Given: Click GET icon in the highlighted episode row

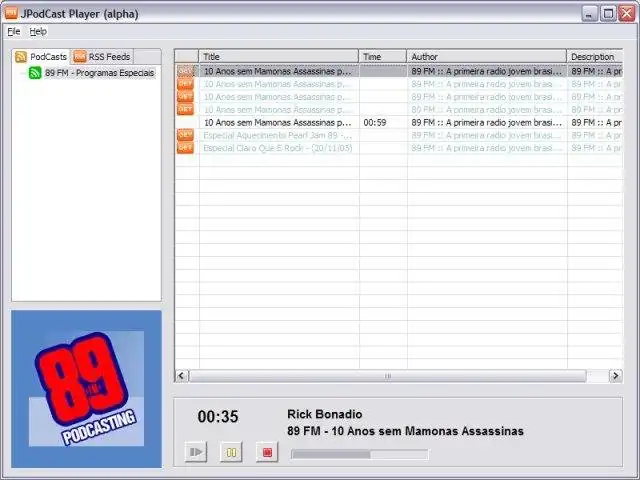Looking at the screenshot, I should tap(185, 71).
